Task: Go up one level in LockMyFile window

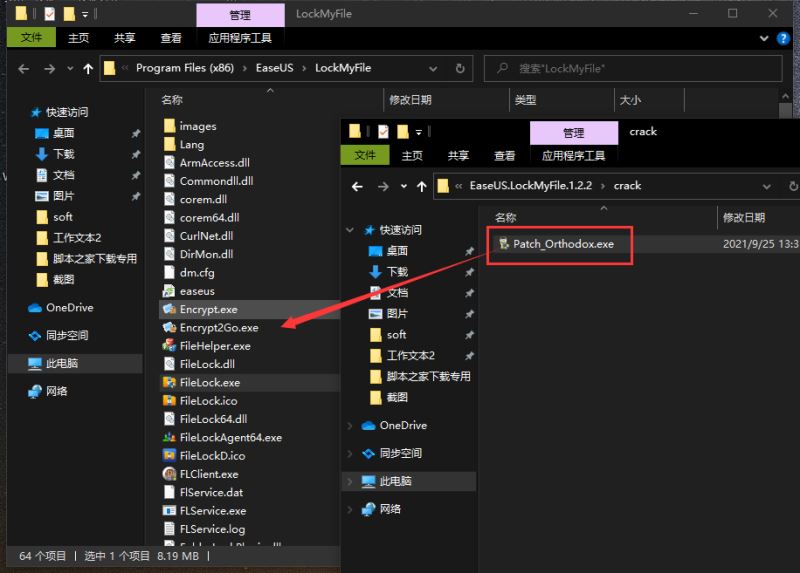Action: point(88,68)
